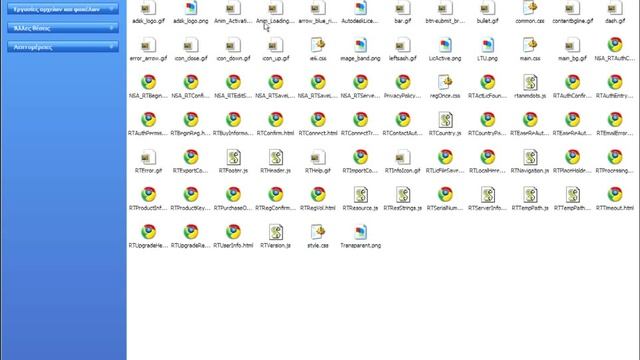The height and width of the screenshot is (360, 640).
Task: Select the RTCountry.js script file
Action: 445,120
